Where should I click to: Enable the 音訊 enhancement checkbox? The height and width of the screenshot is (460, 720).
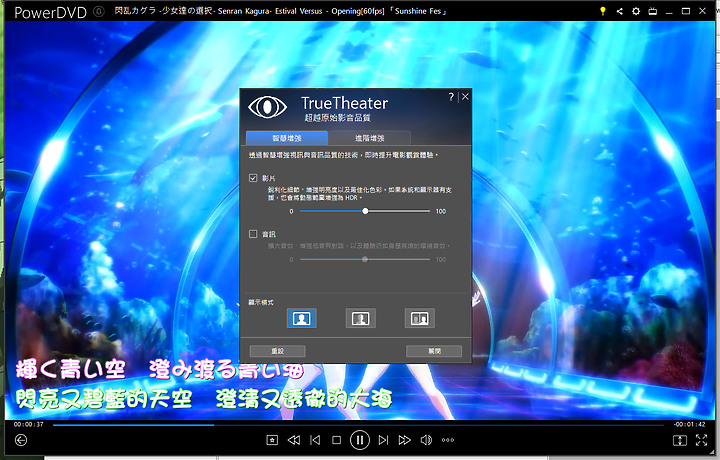(253, 234)
